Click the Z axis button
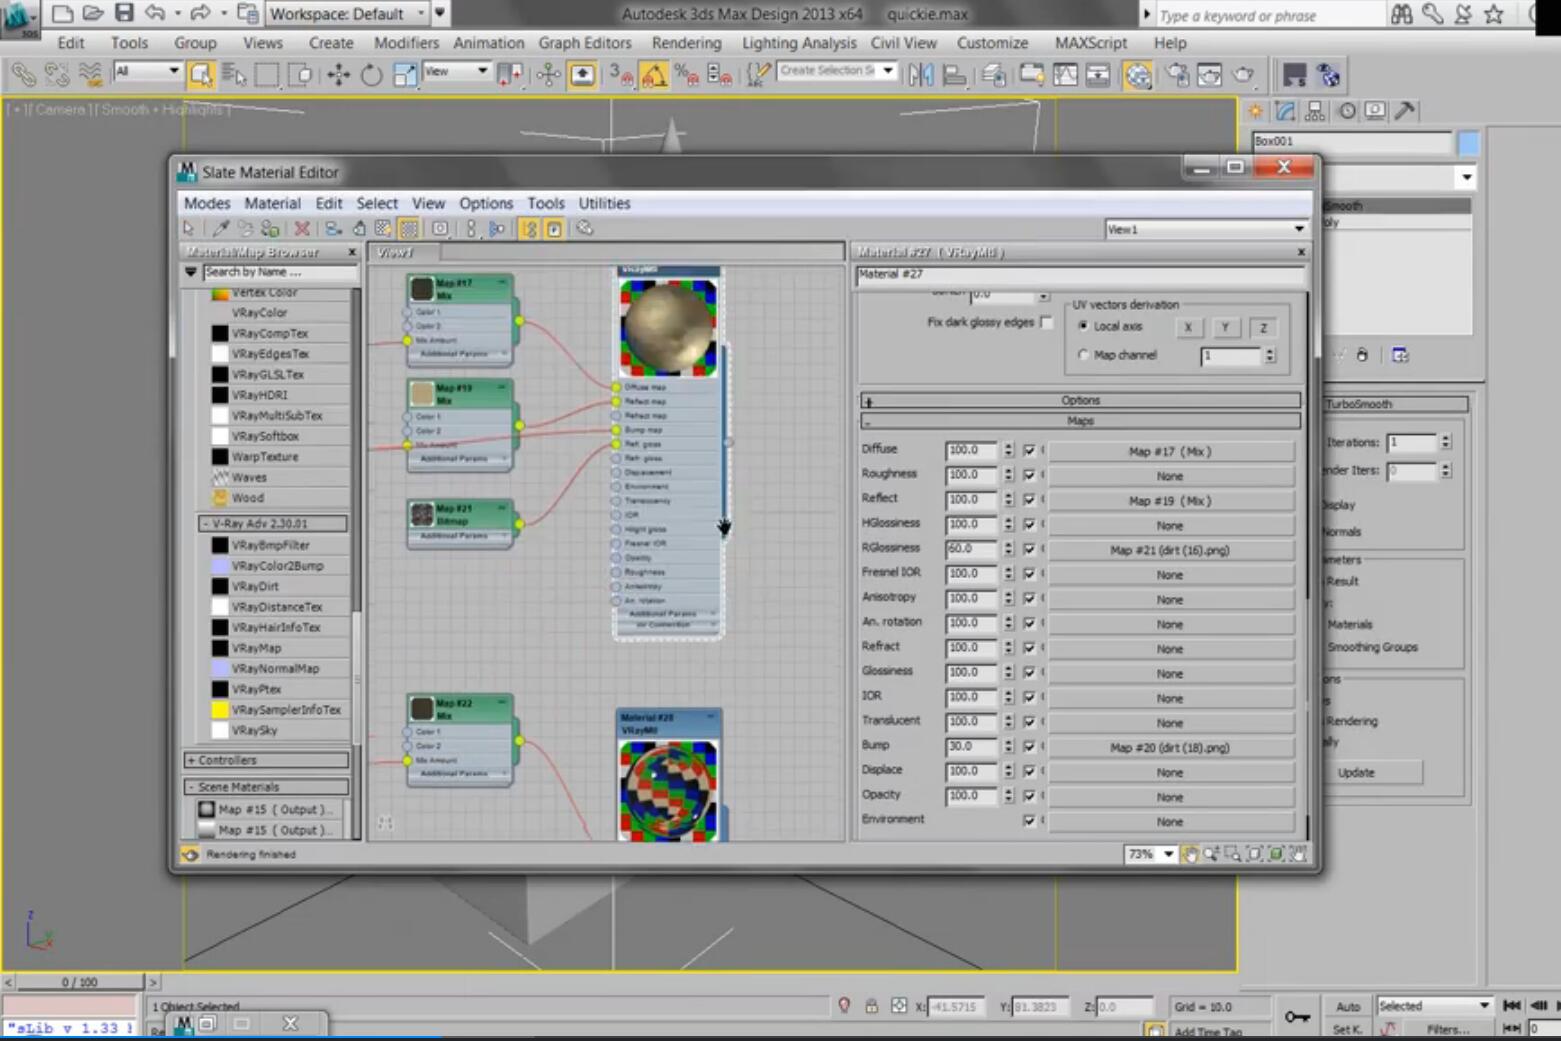1561x1041 pixels. [x=1263, y=327]
